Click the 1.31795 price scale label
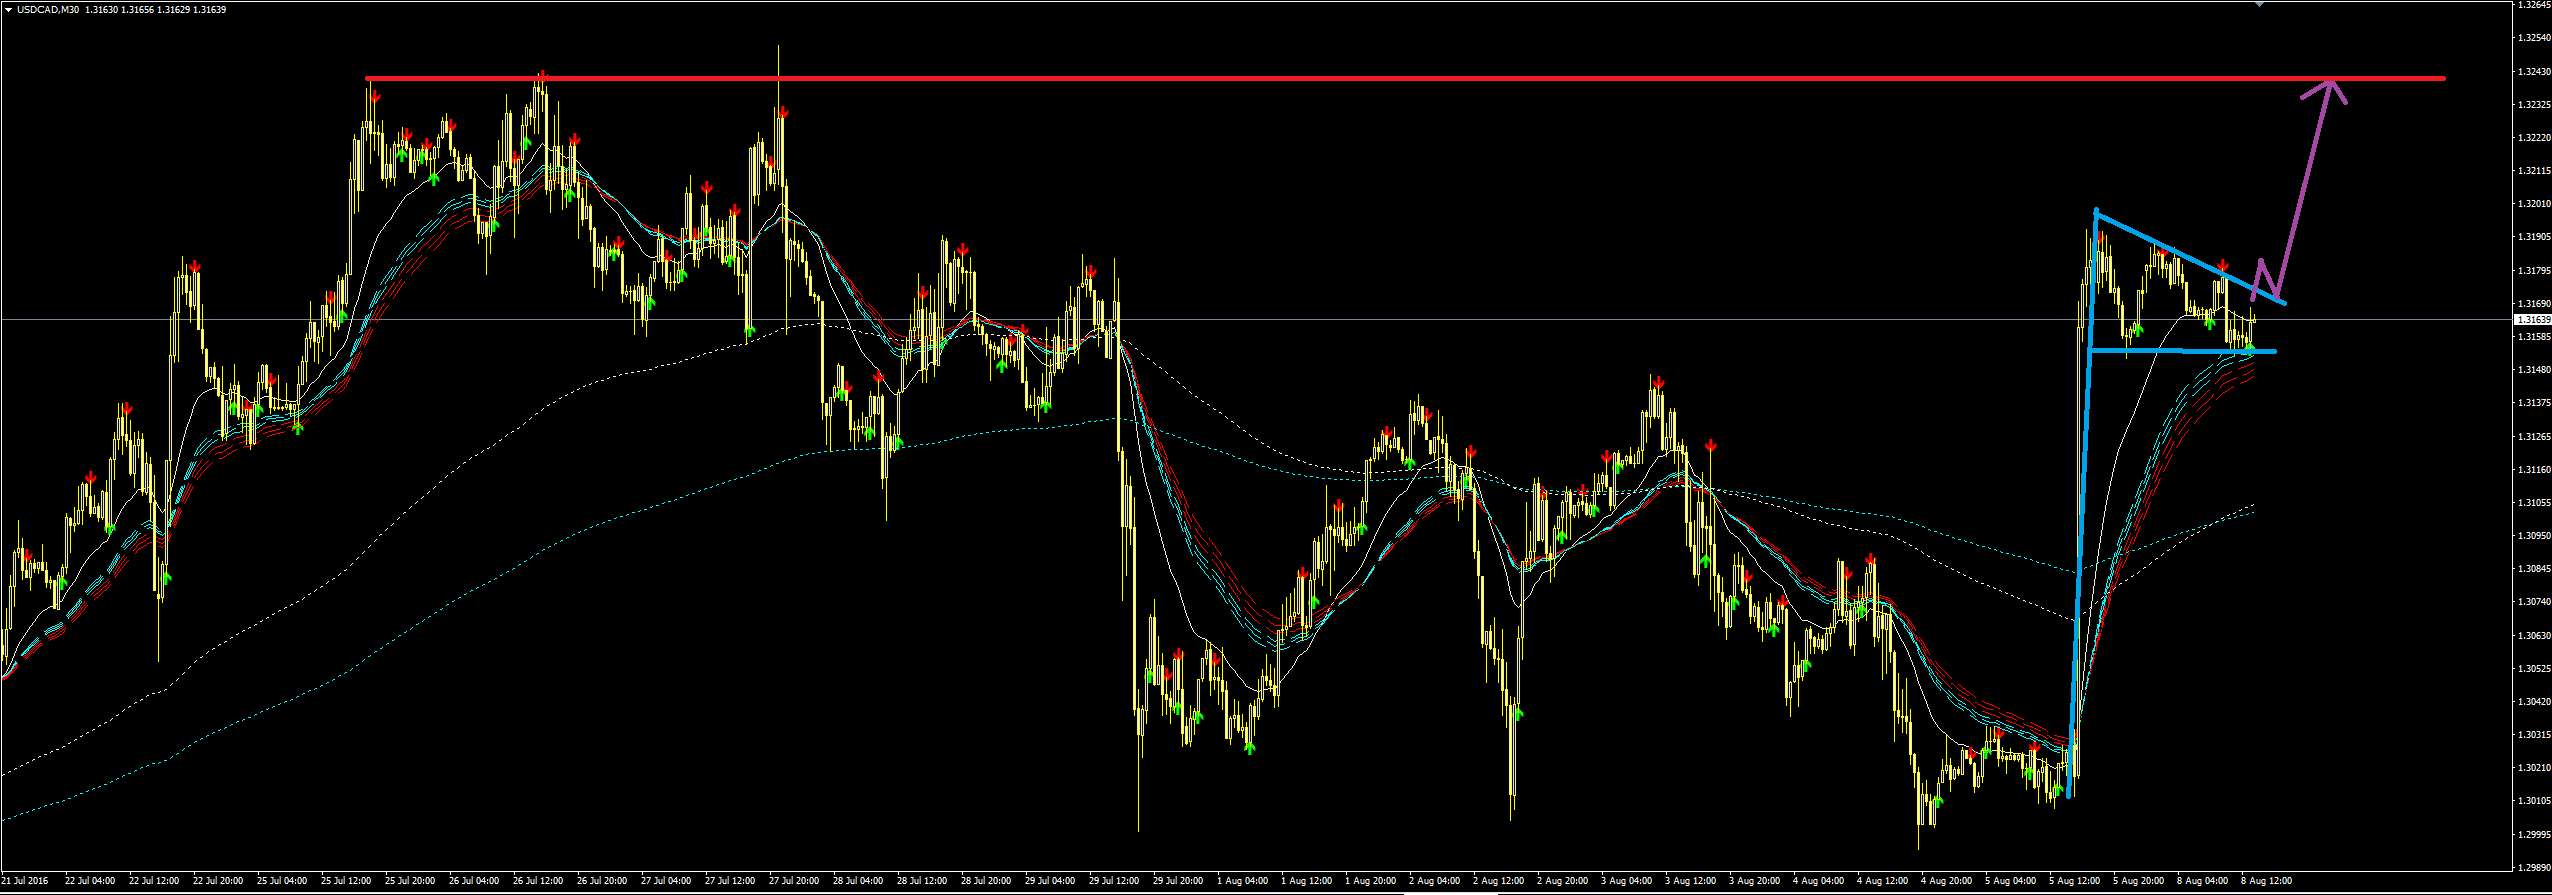Image resolution: width=2552 pixels, height=895 pixels. point(2532,271)
